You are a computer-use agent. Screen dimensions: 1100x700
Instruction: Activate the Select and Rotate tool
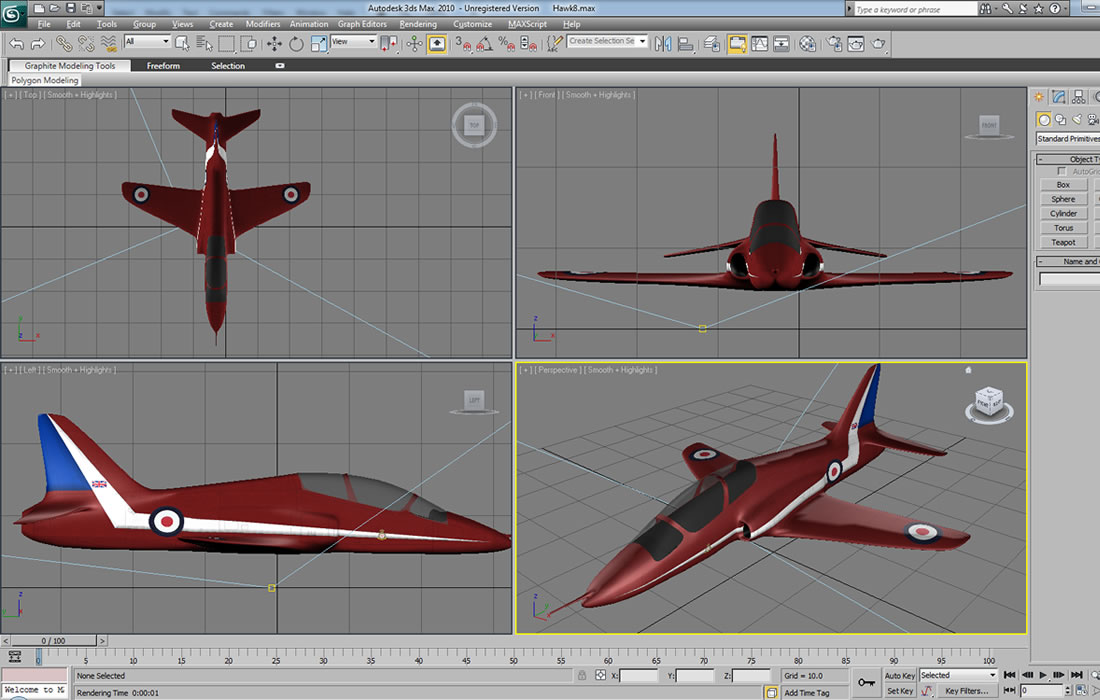point(296,44)
